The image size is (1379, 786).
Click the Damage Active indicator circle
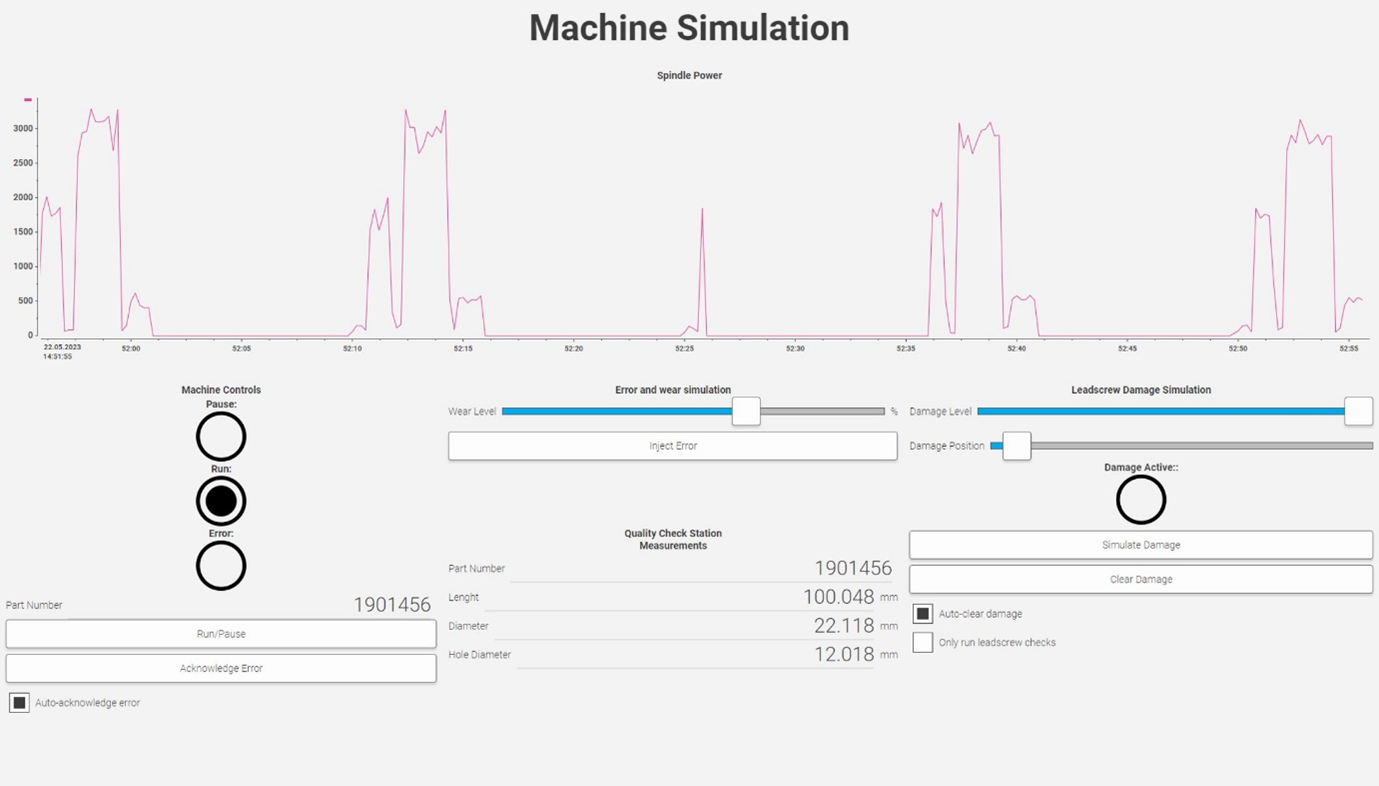pos(1141,499)
